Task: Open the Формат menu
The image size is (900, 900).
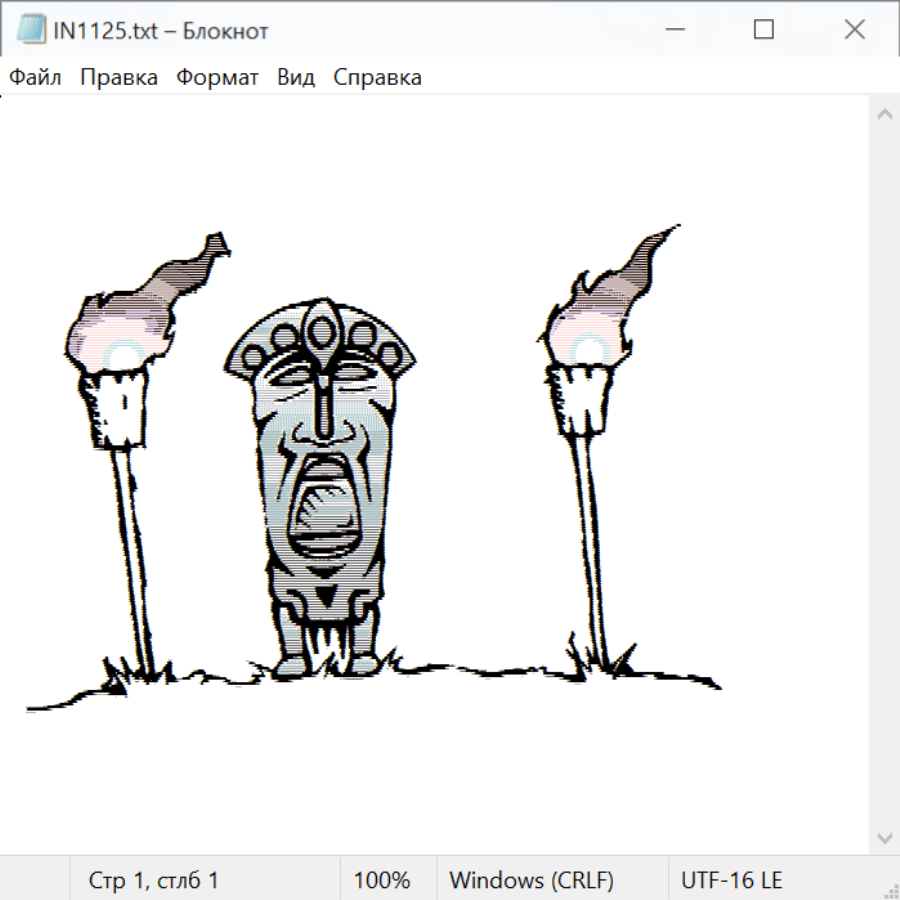Action: 217,77
